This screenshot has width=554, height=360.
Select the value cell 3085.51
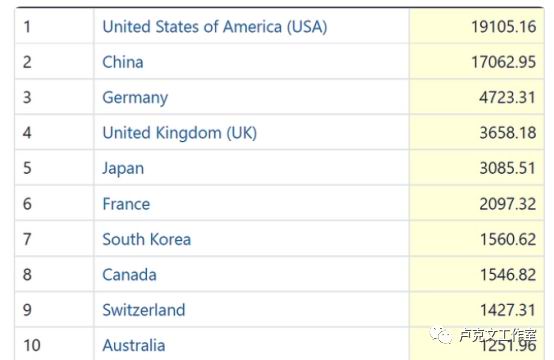477,168
